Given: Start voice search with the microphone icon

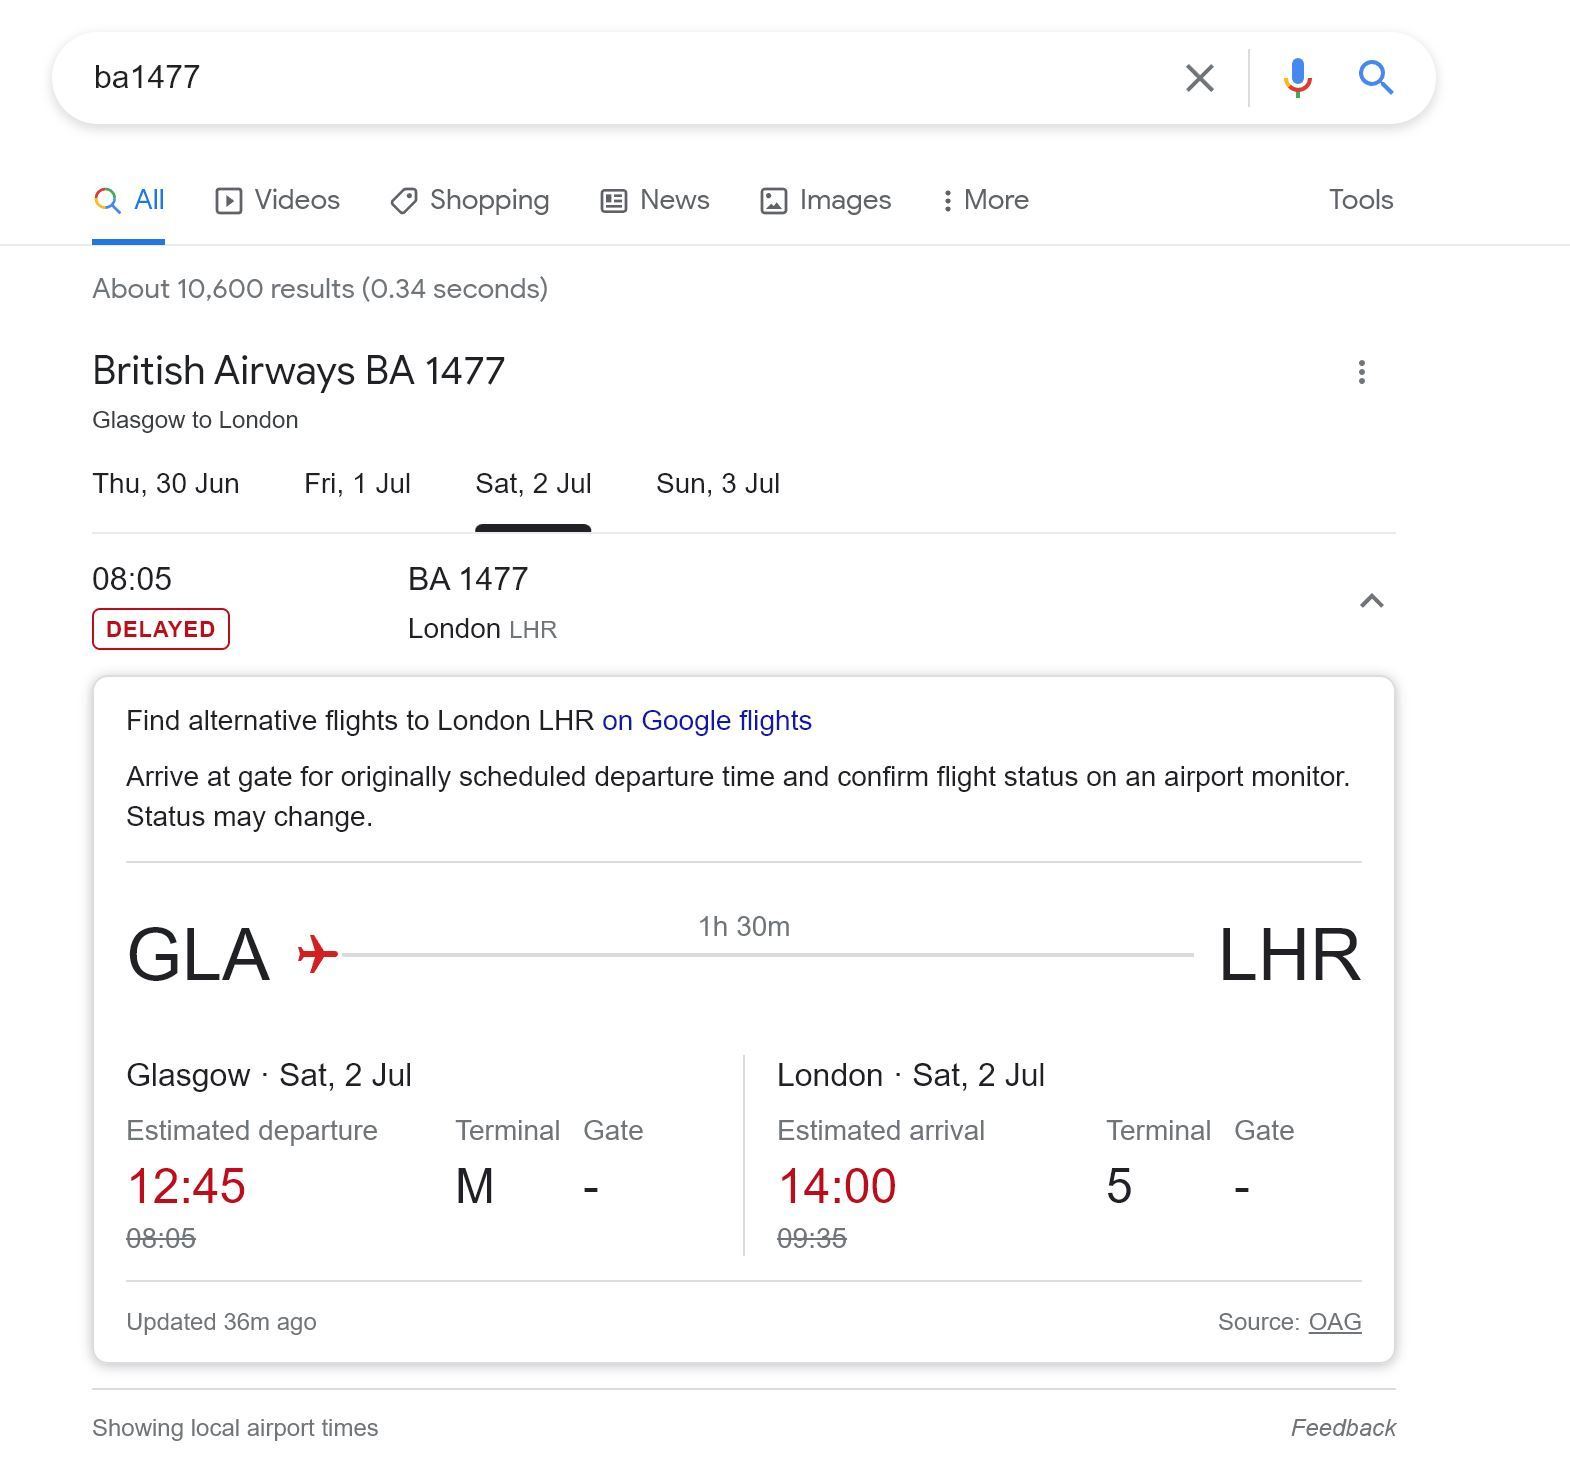Looking at the screenshot, I should tap(1297, 78).
